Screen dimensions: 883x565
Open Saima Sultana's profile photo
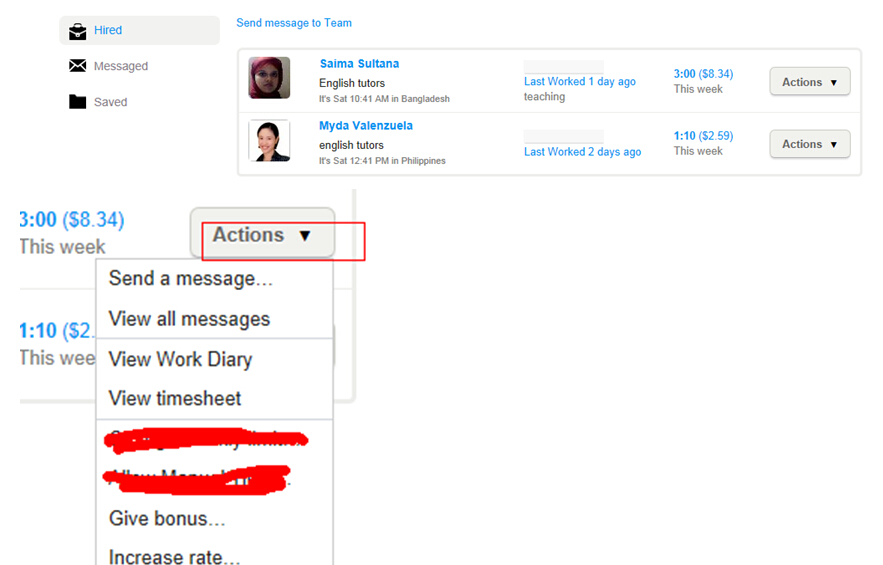269,78
